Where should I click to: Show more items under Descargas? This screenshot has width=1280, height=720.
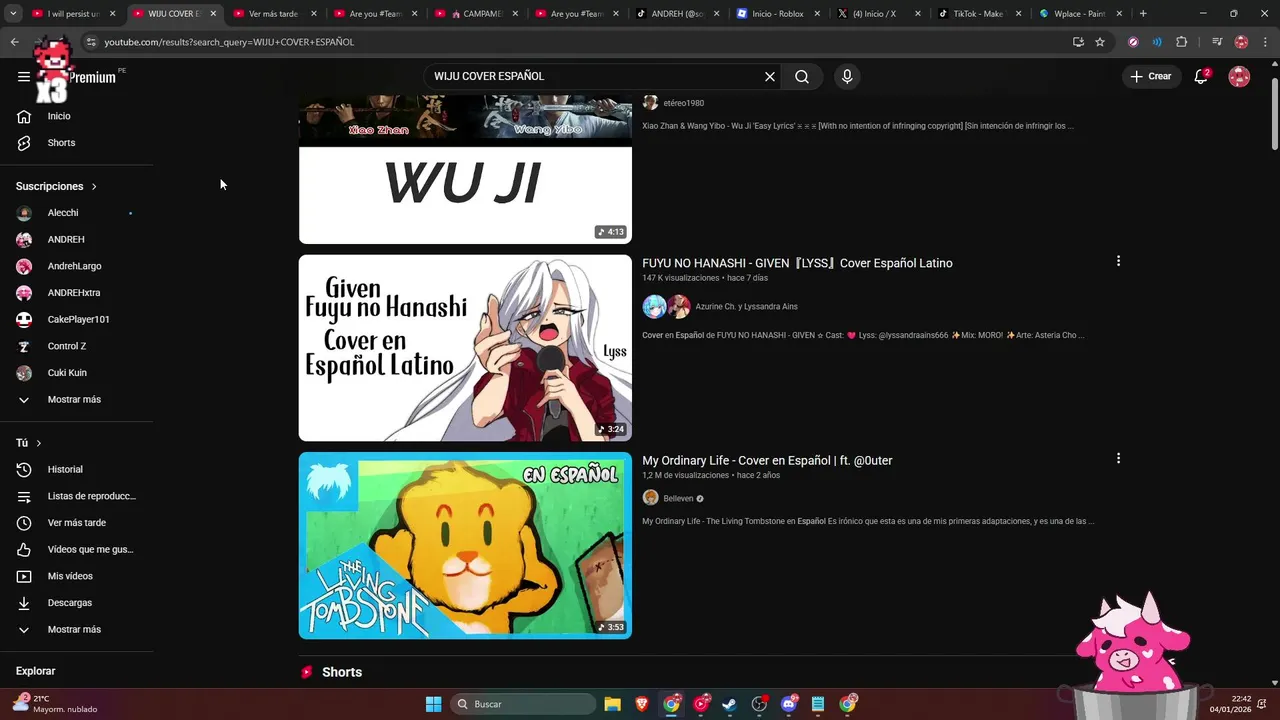point(76,629)
